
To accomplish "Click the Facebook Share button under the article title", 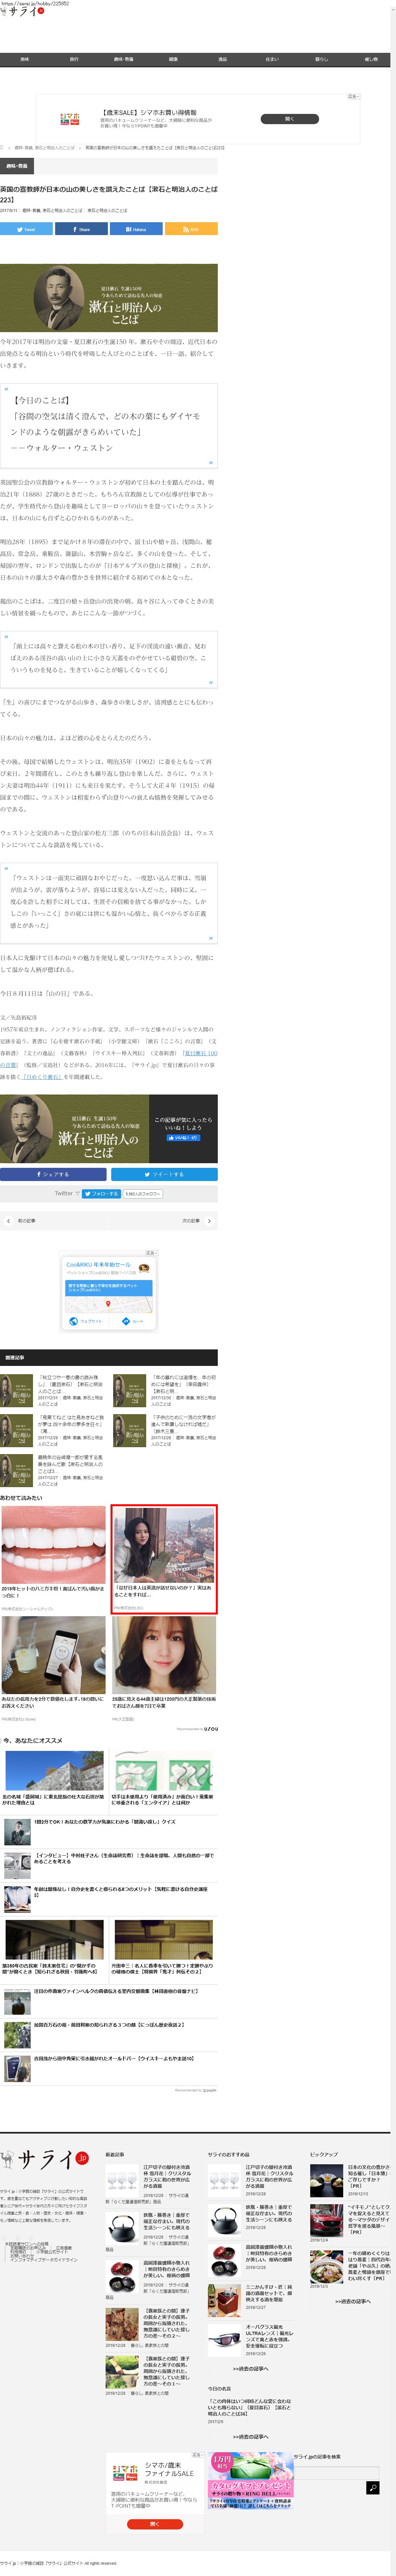I will pyautogui.click(x=81, y=229).
